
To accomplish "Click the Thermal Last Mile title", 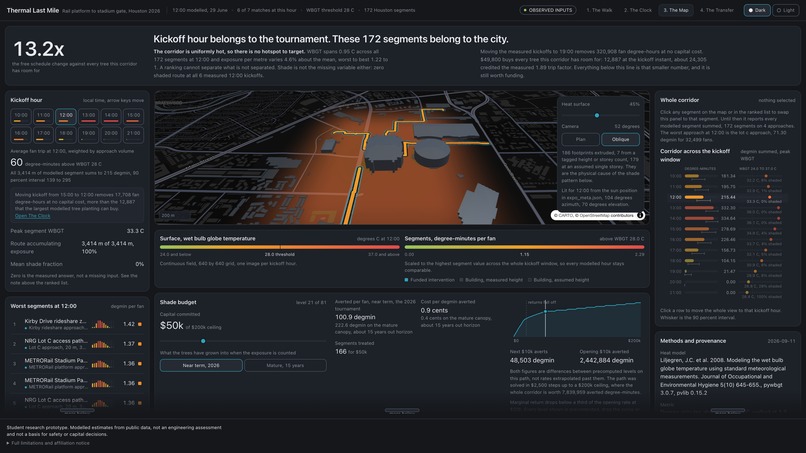I will click(x=32, y=10).
